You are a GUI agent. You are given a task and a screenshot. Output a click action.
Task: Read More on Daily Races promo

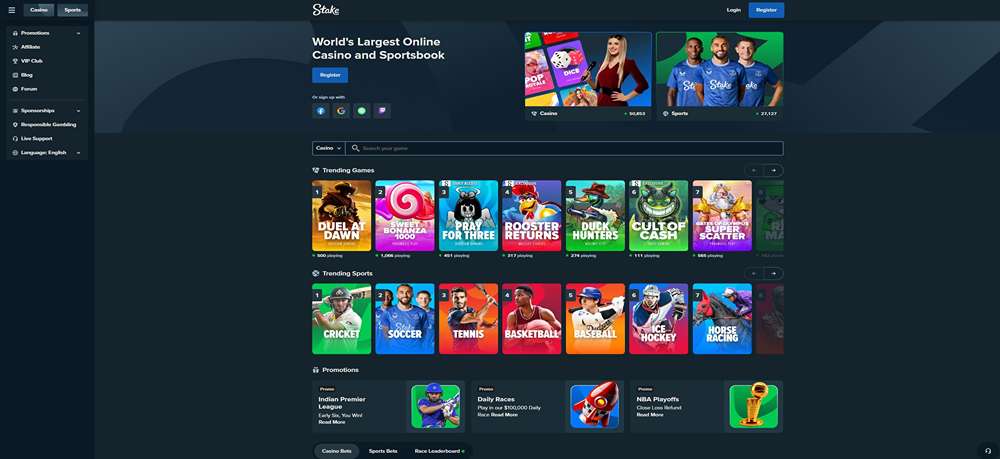pos(504,414)
